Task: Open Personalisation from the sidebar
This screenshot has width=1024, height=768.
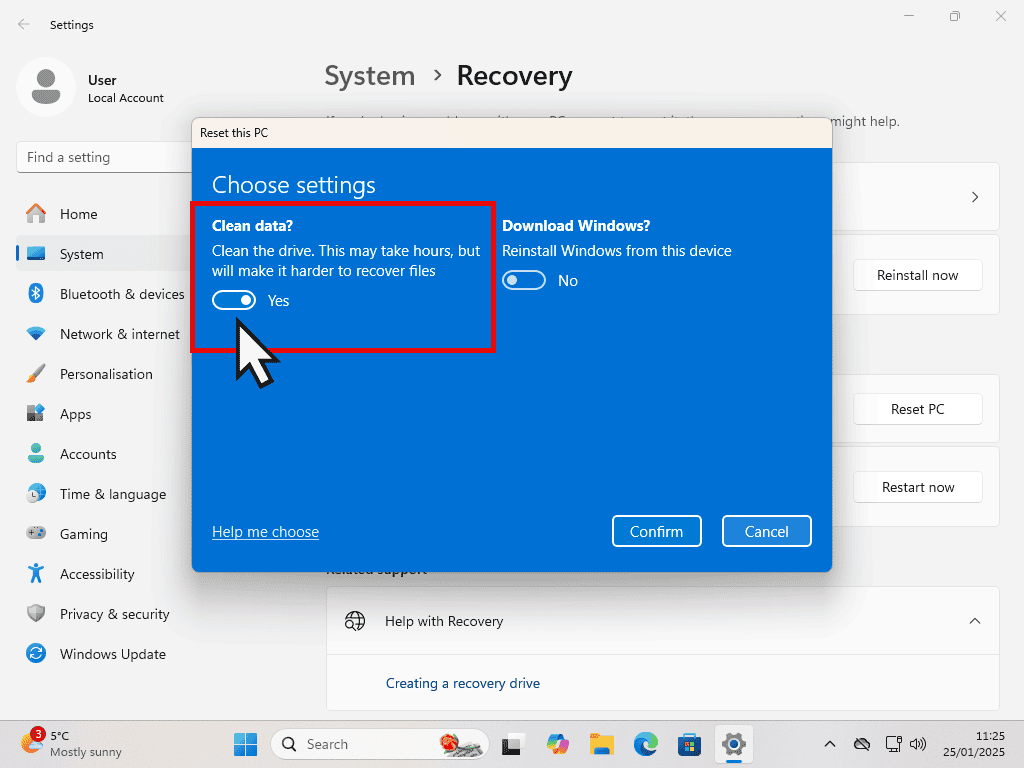Action: pos(106,374)
